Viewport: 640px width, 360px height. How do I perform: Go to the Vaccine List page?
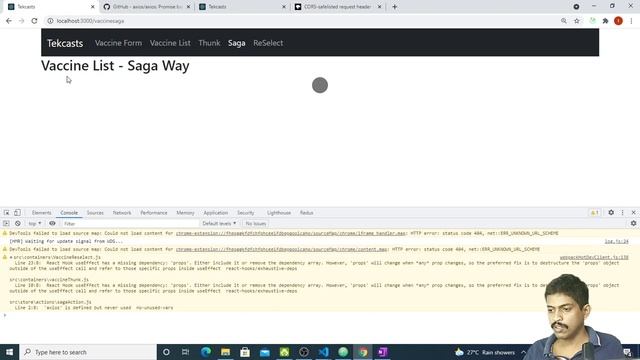pyautogui.click(x=170, y=43)
